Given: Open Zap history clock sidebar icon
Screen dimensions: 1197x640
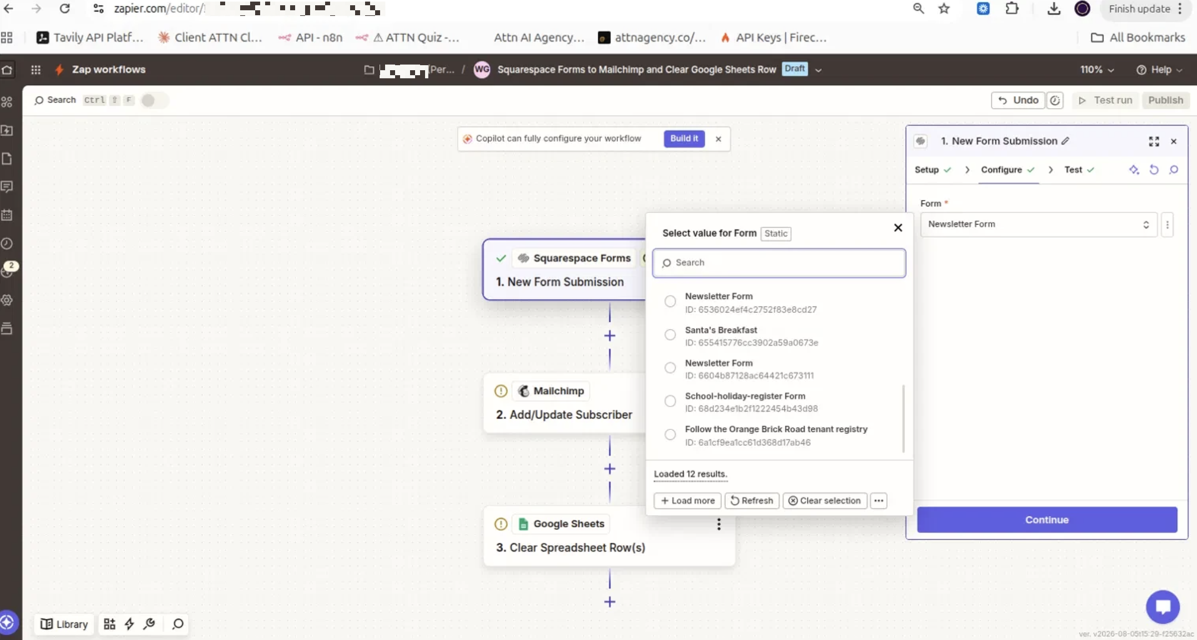Looking at the screenshot, I should coord(7,244).
